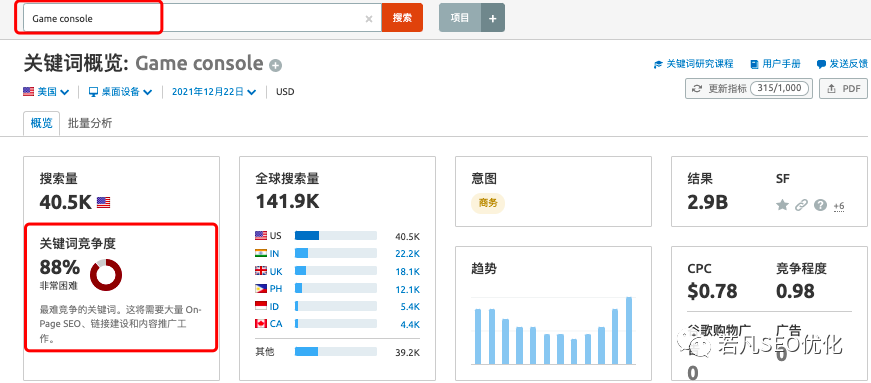The height and width of the screenshot is (383, 871).
Task: Expand the 桌面设备 device dropdown
Action: [121, 92]
